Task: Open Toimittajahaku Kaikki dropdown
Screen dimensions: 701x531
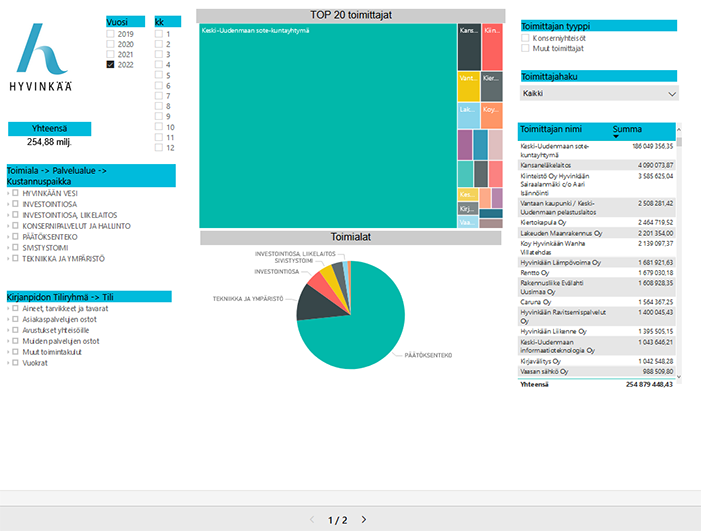Action: (599, 93)
